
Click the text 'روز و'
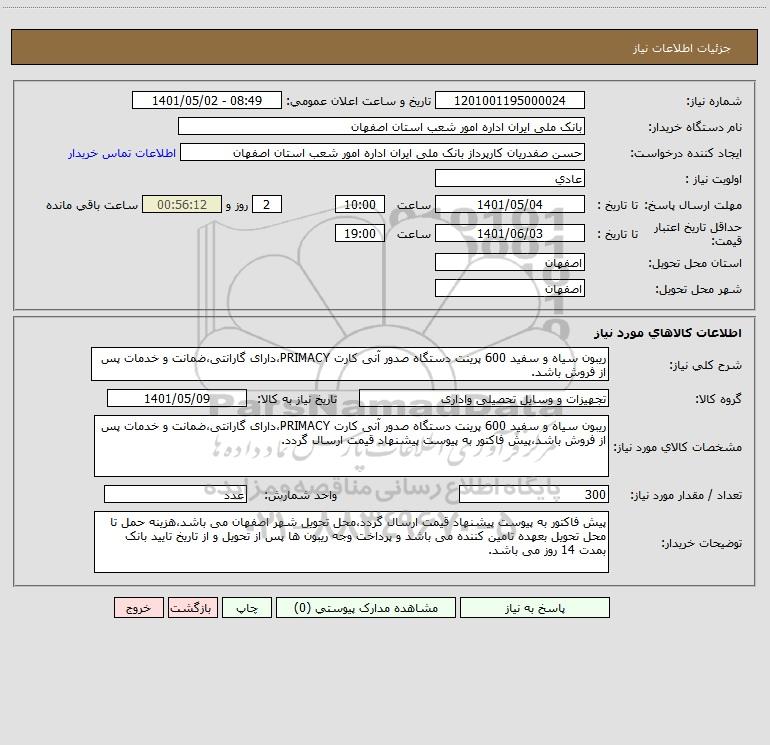pyautogui.click(x=237, y=205)
